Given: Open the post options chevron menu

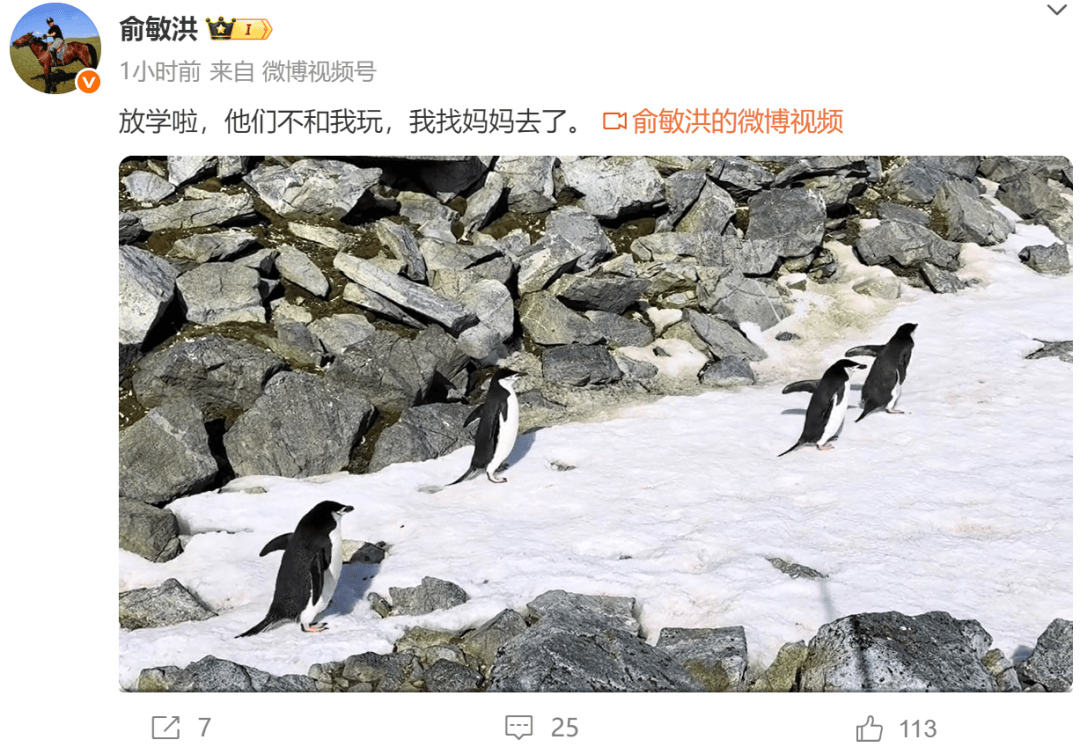Looking at the screenshot, I should coord(1057,10).
